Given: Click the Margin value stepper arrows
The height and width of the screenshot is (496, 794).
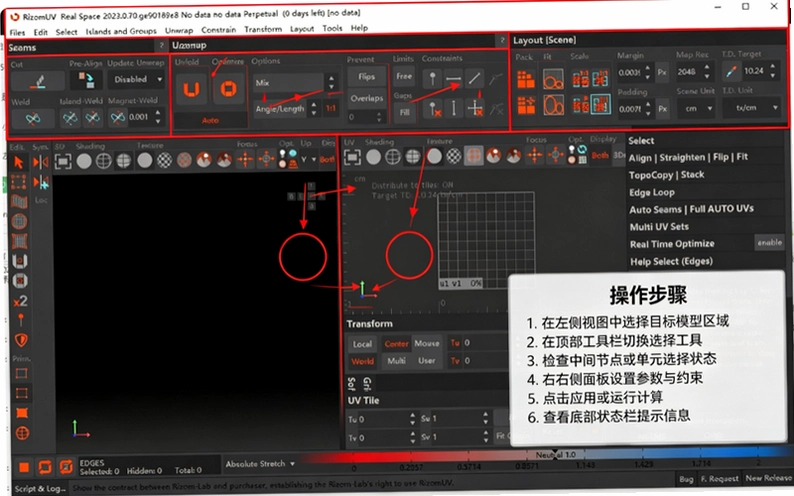Looking at the screenshot, I should [648, 72].
